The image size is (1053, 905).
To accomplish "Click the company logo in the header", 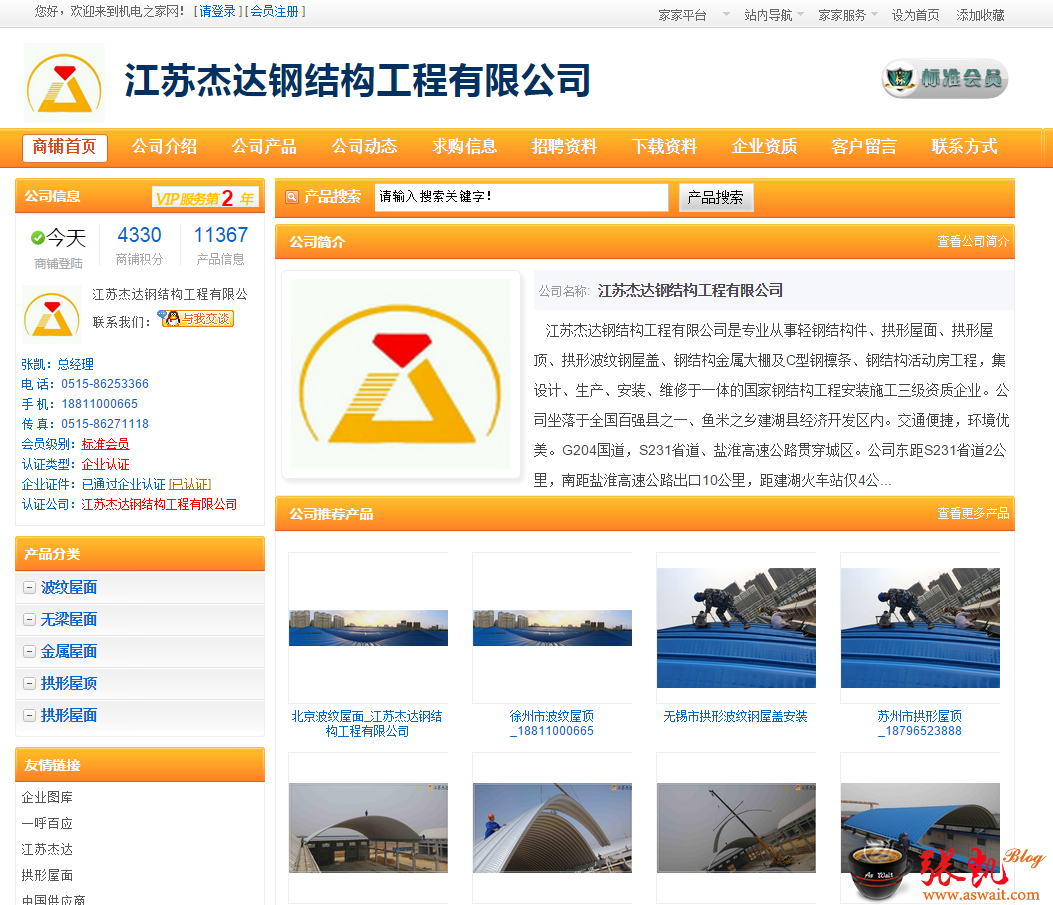I will 64,83.
